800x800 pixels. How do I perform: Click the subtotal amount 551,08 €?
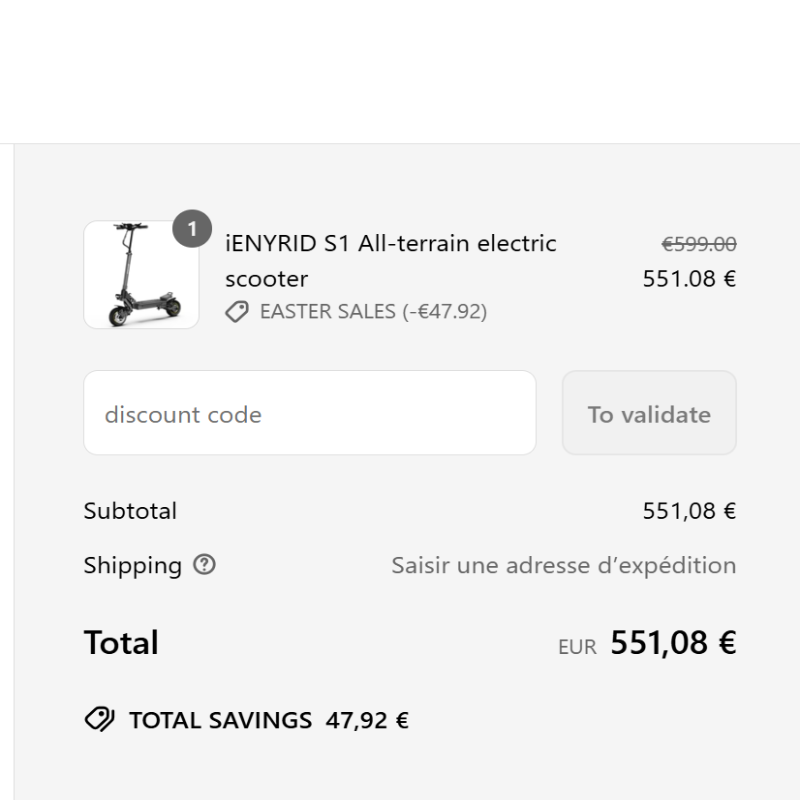pyautogui.click(x=689, y=511)
